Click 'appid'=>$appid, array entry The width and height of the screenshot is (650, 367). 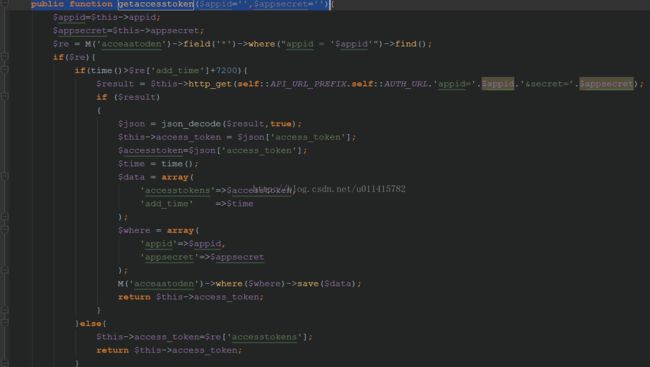pyautogui.click(x=182, y=243)
